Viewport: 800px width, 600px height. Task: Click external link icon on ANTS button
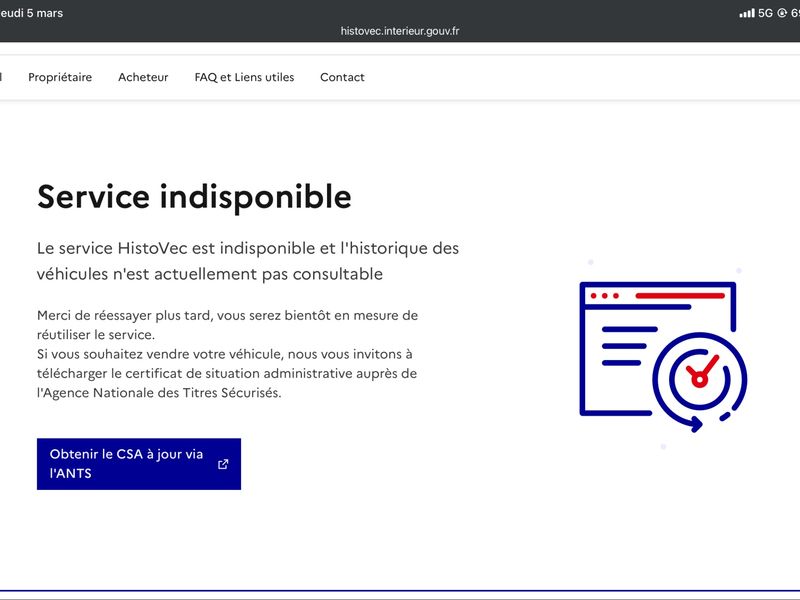(223, 464)
